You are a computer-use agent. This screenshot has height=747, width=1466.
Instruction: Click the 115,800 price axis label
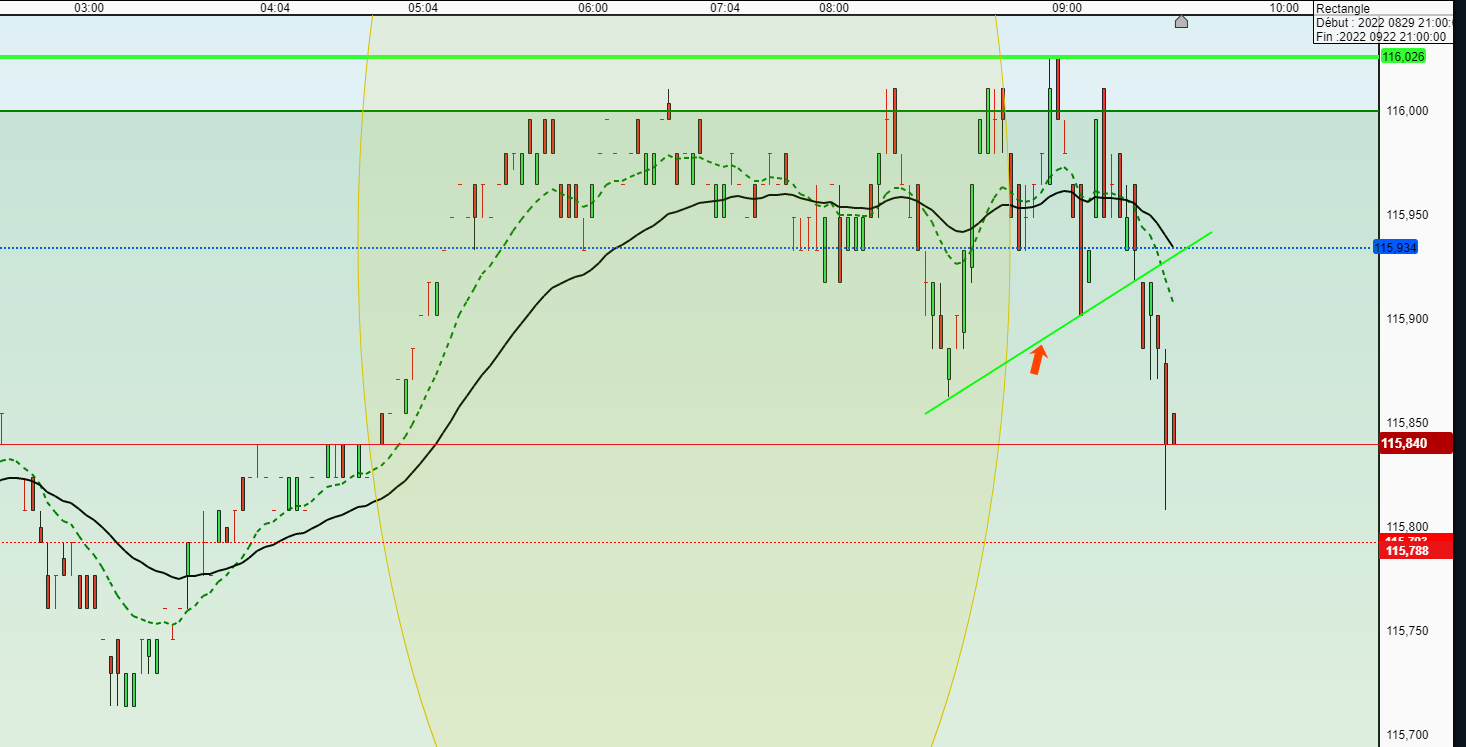[x=1408, y=527]
